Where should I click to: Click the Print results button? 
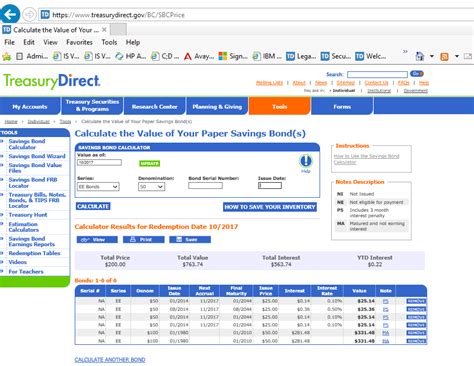tap(143, 239)
